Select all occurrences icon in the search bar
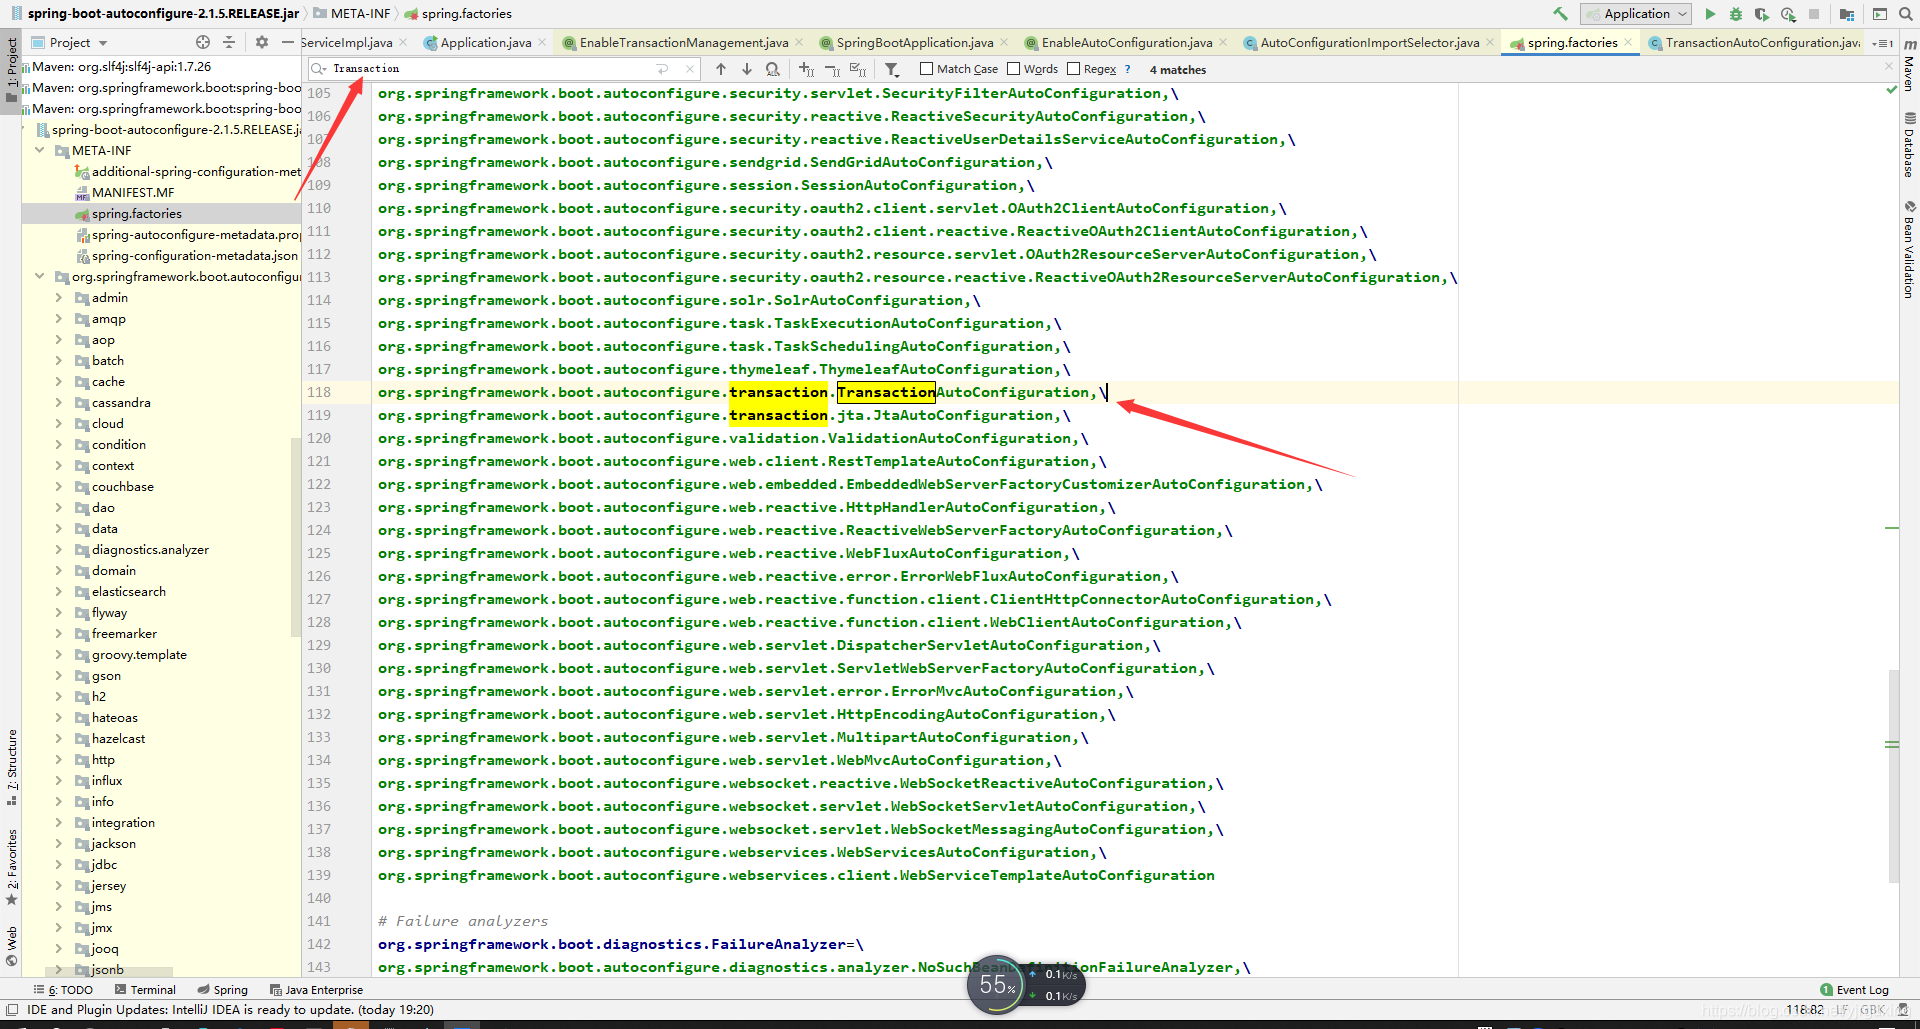This screenshot has height=1029, width=1920. (x=858, y=69)
